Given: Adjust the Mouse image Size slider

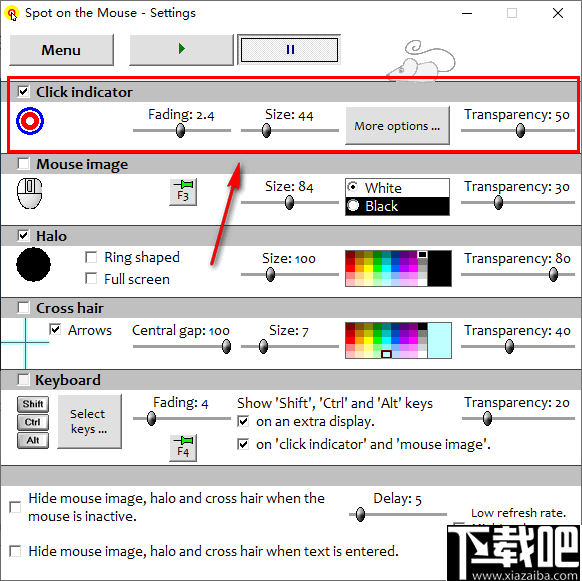Looking at the screenshot, I should (289, 203).
